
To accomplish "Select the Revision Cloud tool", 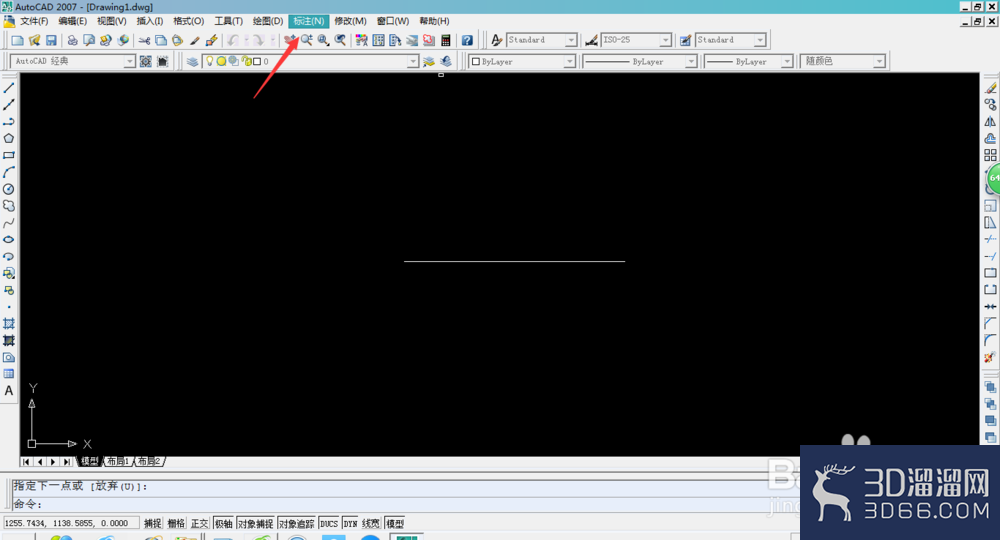I will [9, 206].
